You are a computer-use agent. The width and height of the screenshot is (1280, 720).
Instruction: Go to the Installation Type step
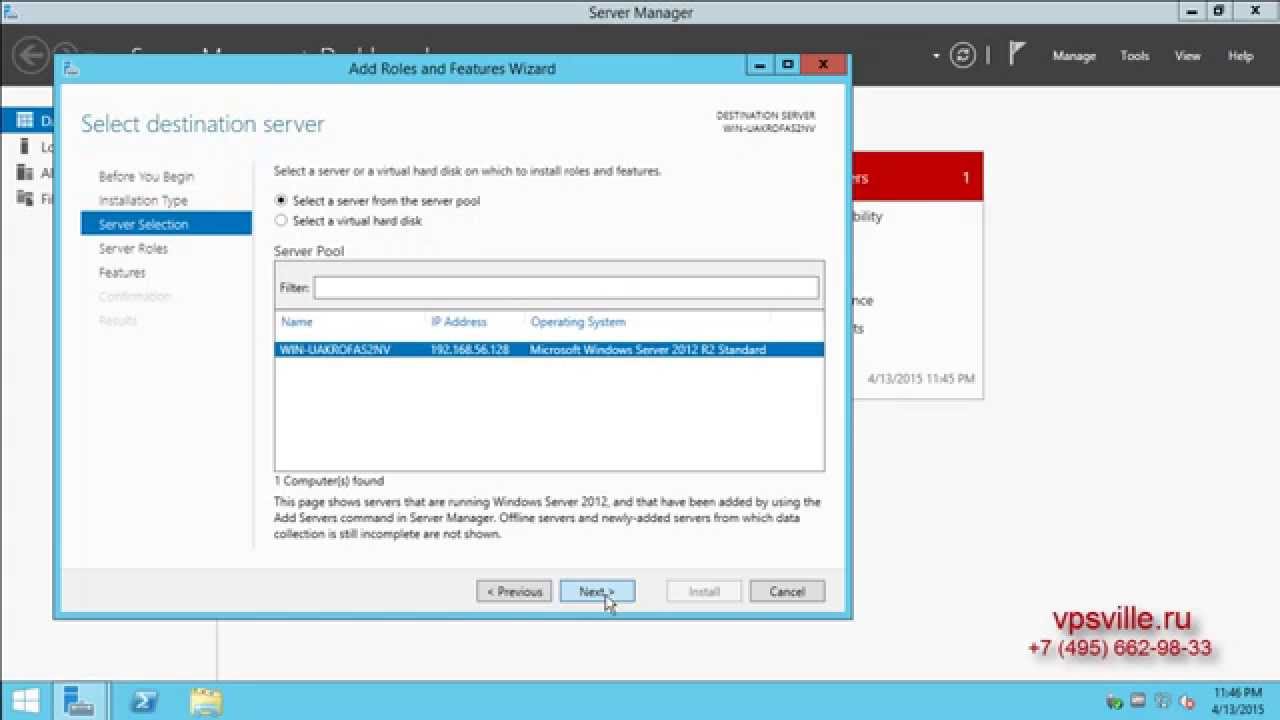point(143,201)
